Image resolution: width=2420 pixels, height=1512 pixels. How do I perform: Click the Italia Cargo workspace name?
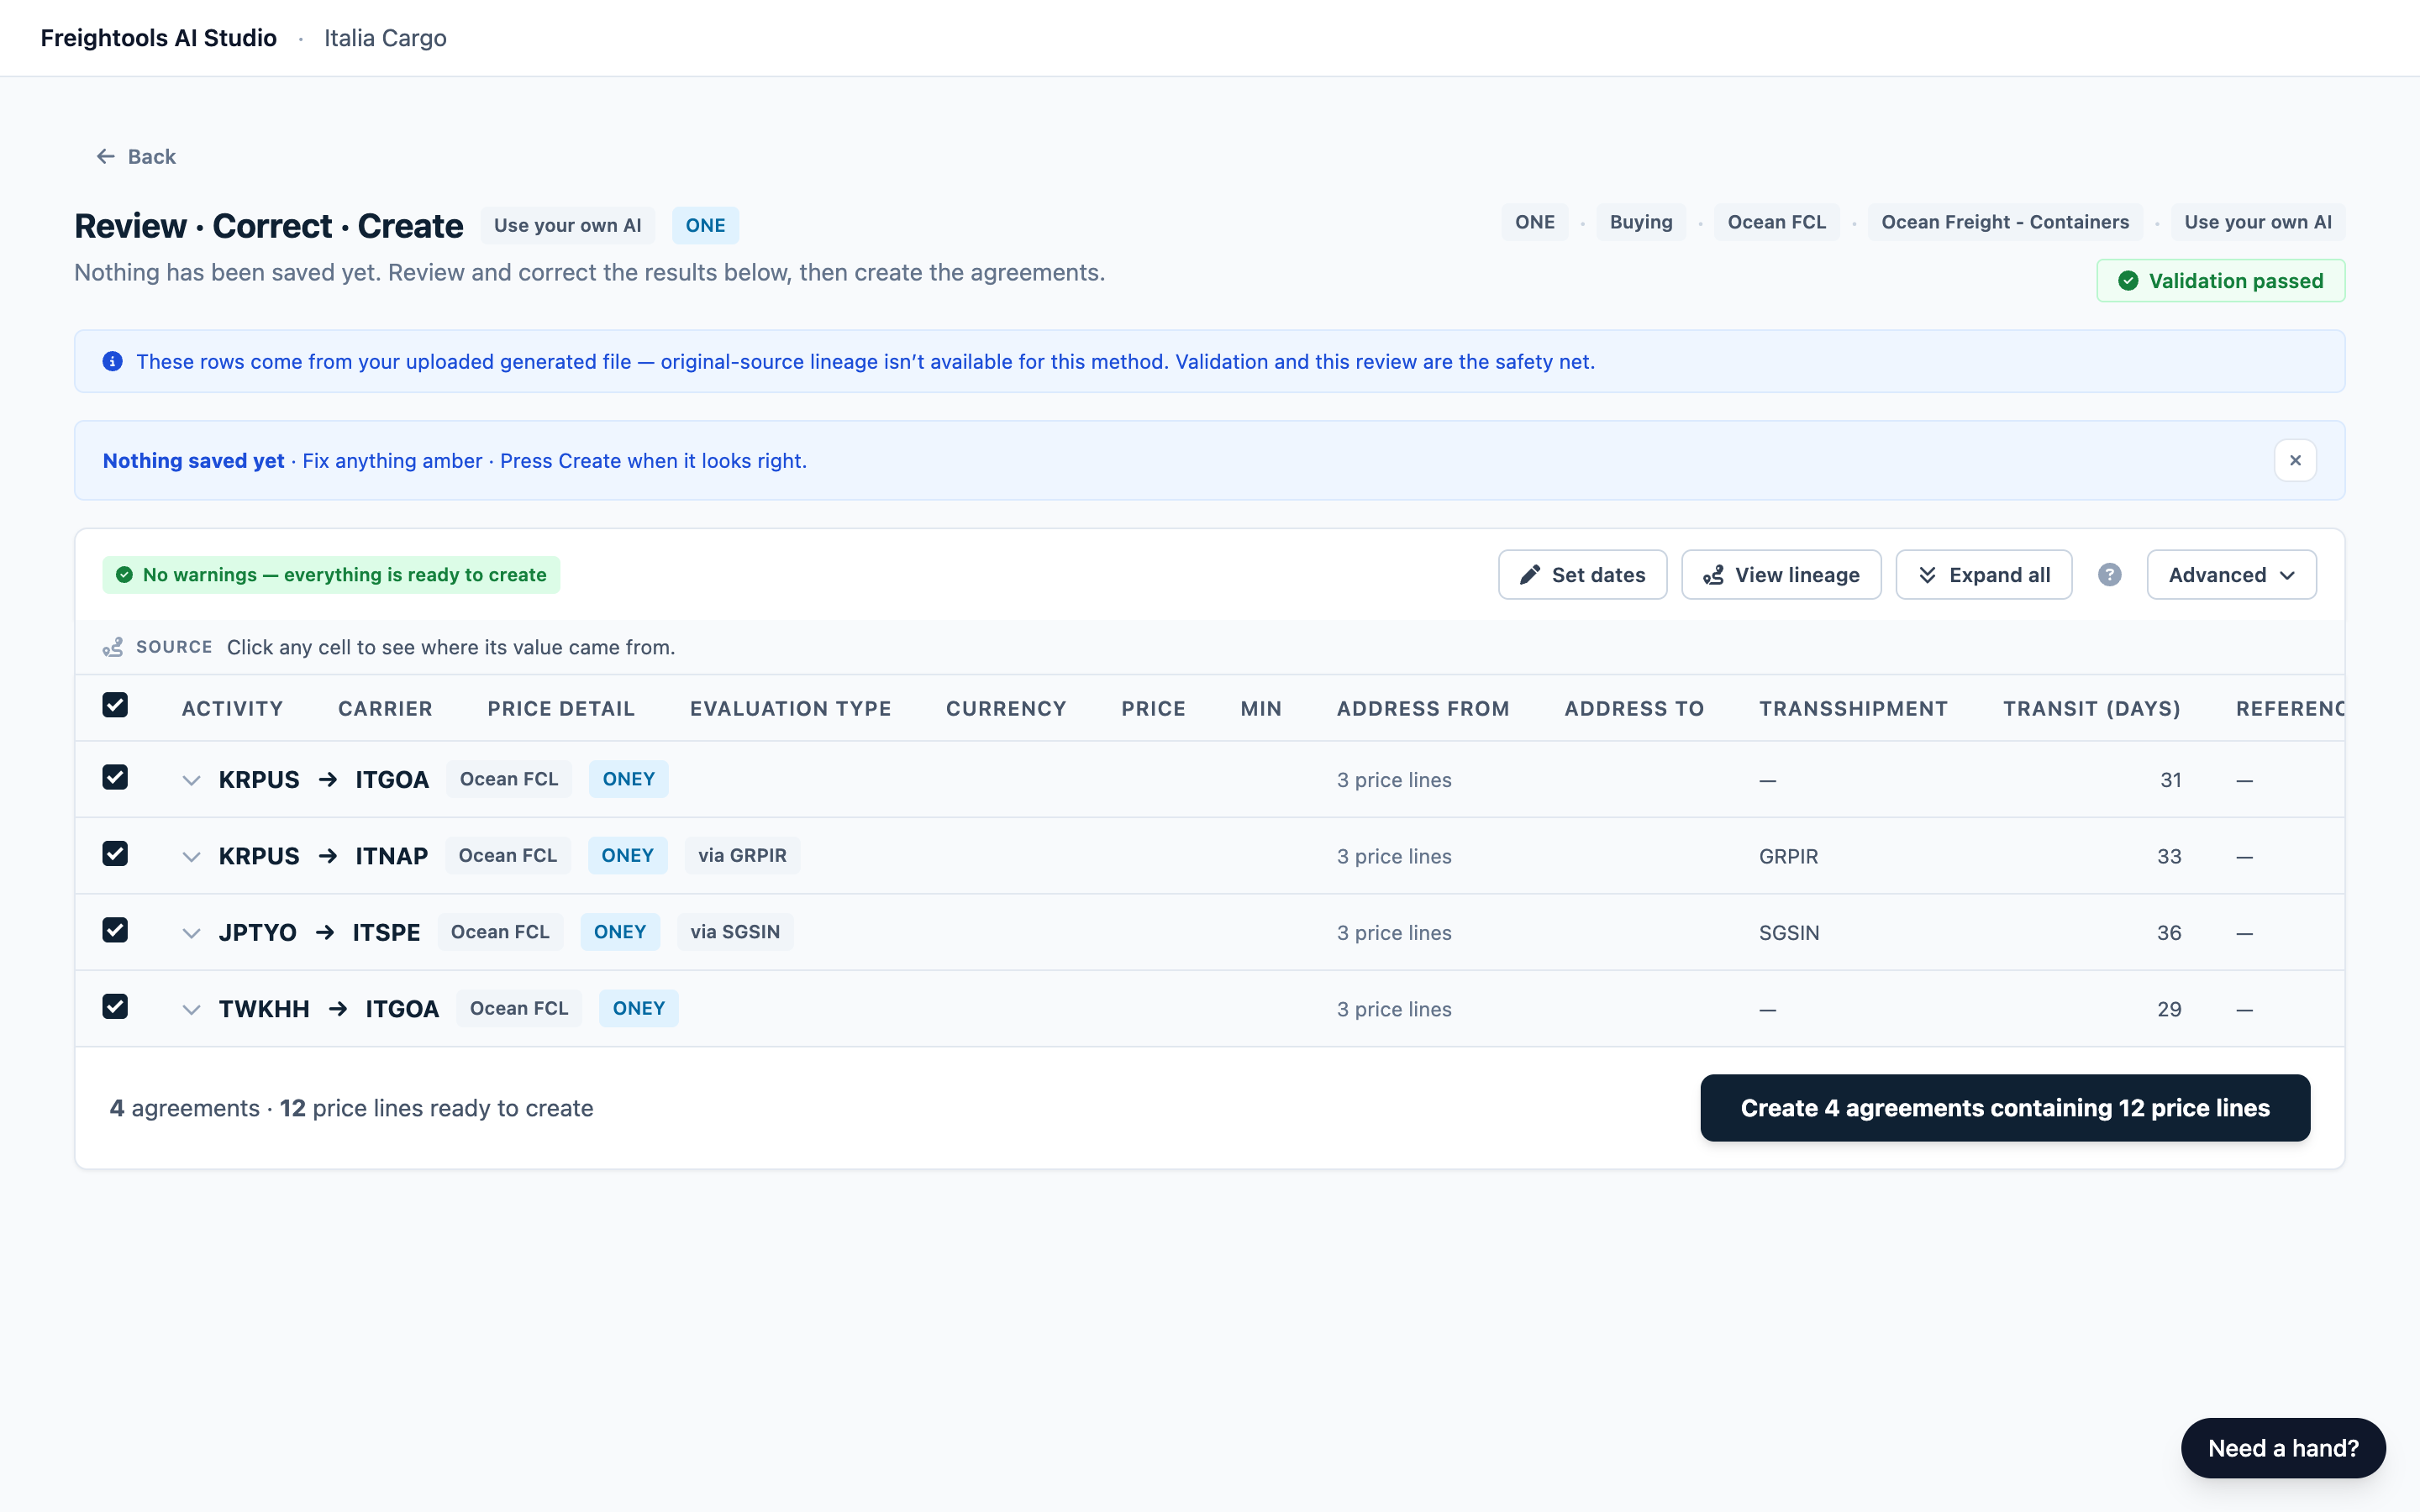tap(385, 38)
